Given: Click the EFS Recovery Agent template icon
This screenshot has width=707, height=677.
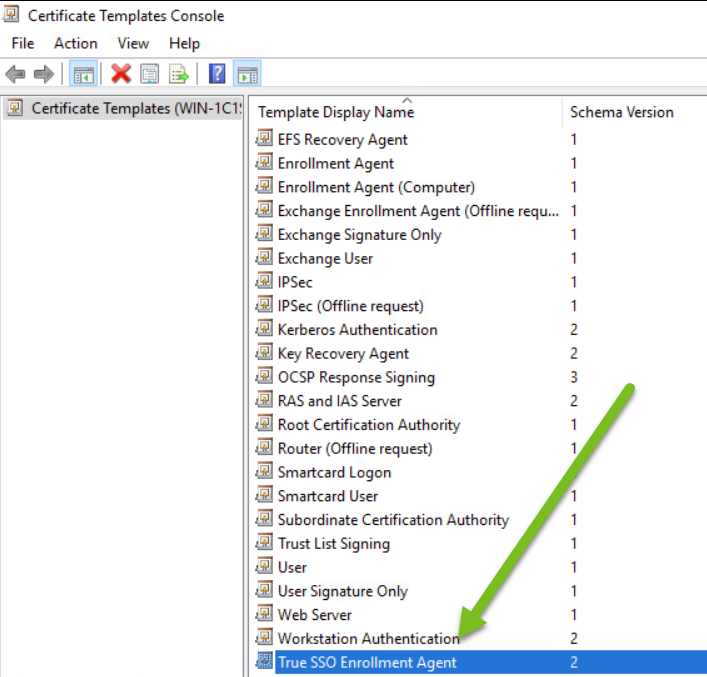Looking at the screenshot, I should point(264,138).
